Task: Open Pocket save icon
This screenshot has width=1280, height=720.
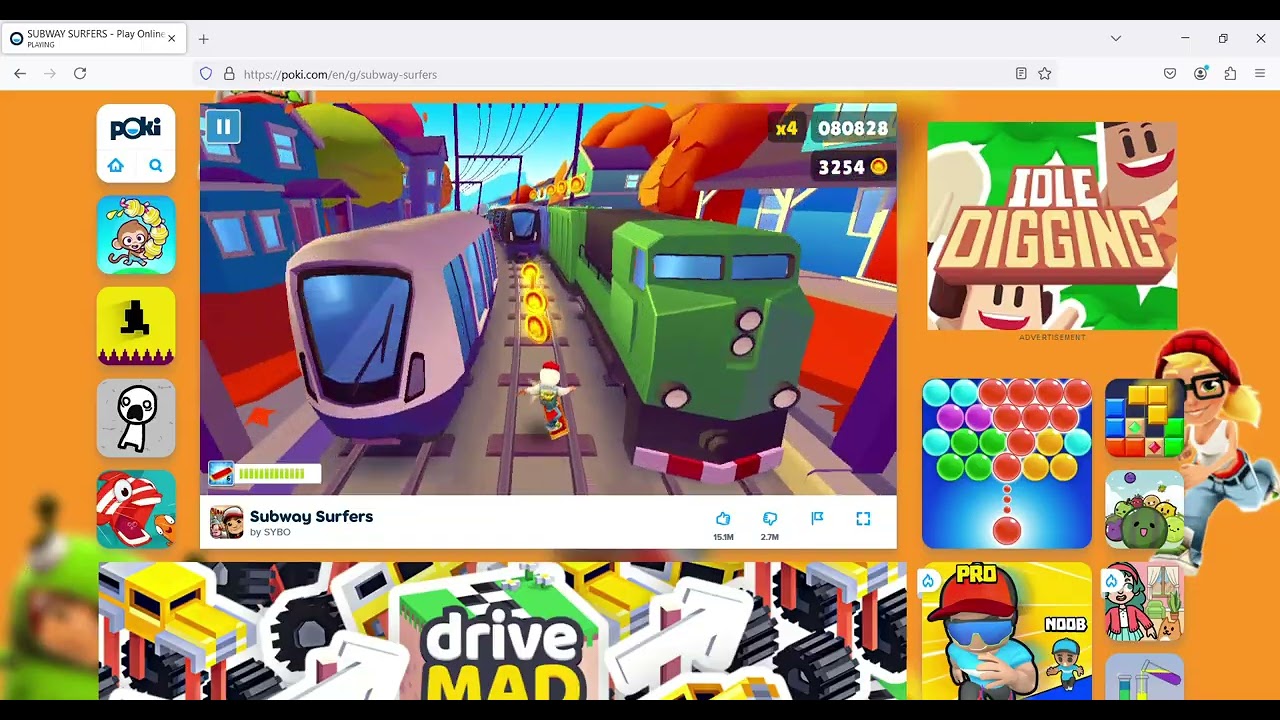Action: (1170, 74)
